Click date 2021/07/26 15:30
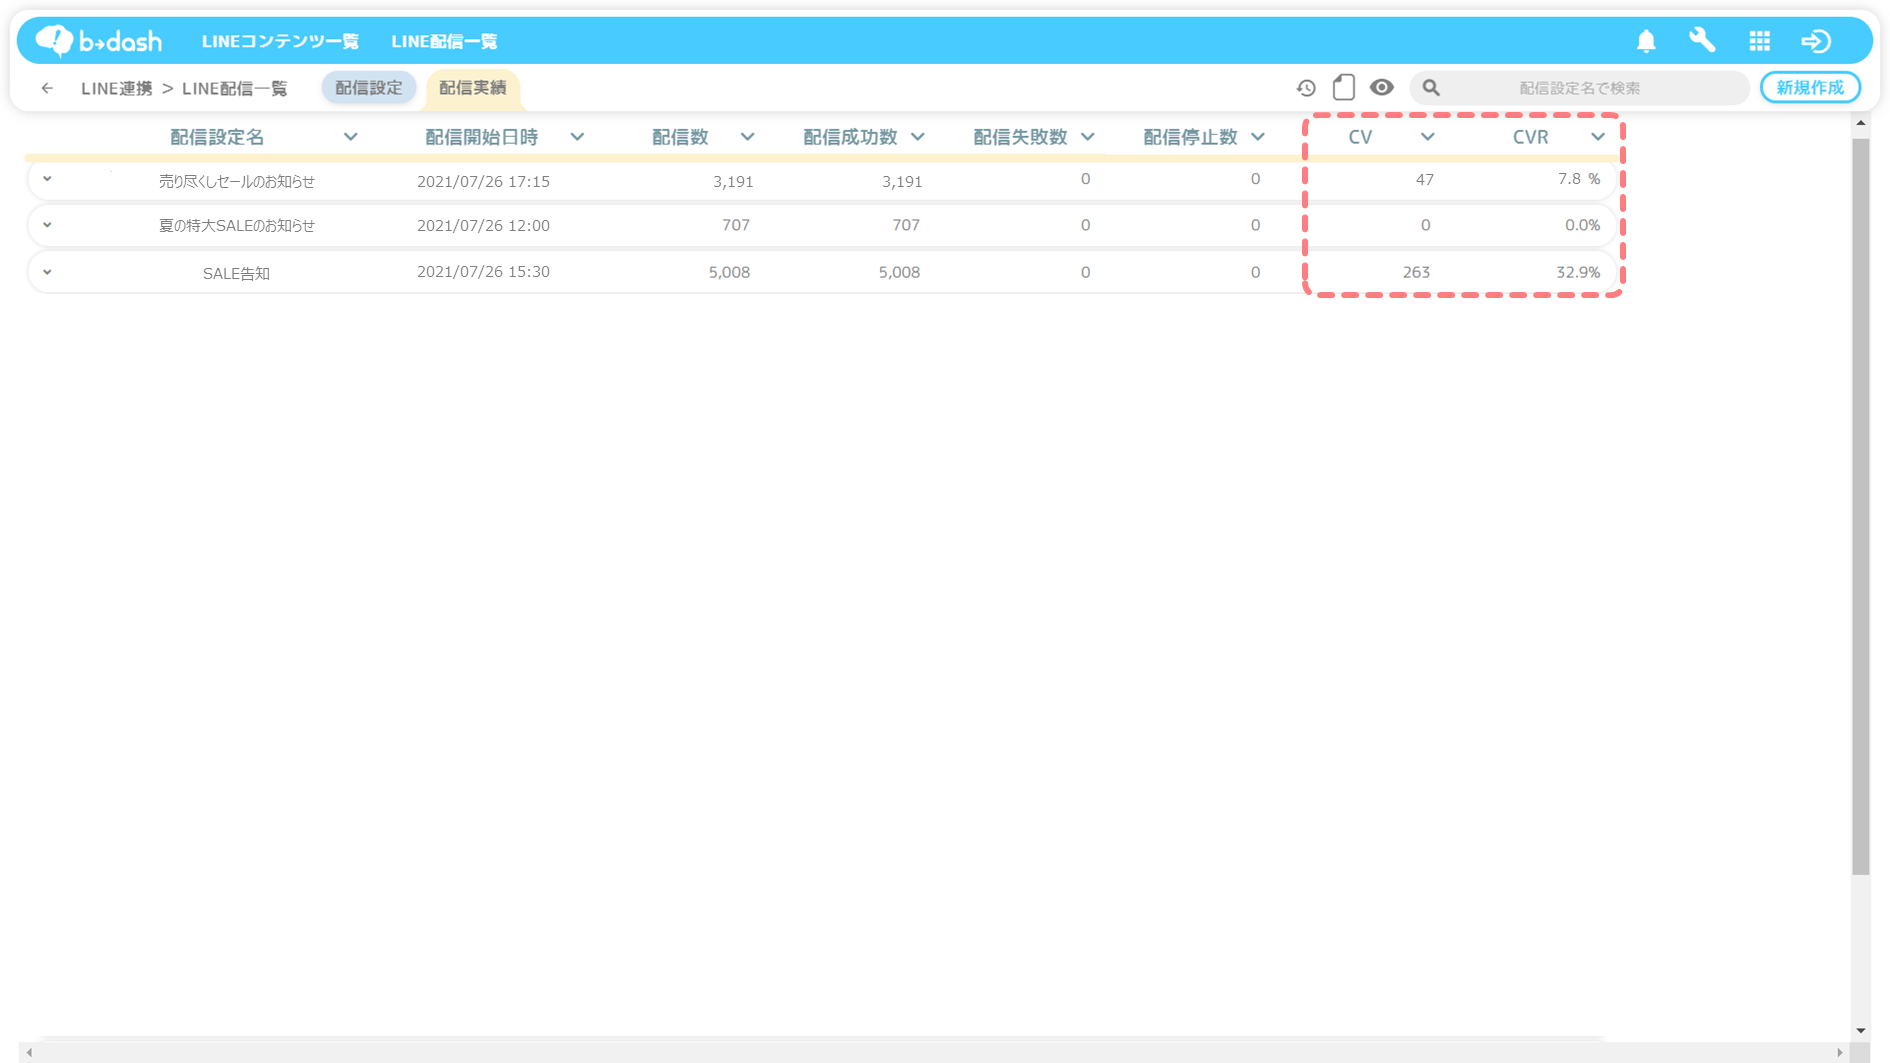 [x=483, y=272]
